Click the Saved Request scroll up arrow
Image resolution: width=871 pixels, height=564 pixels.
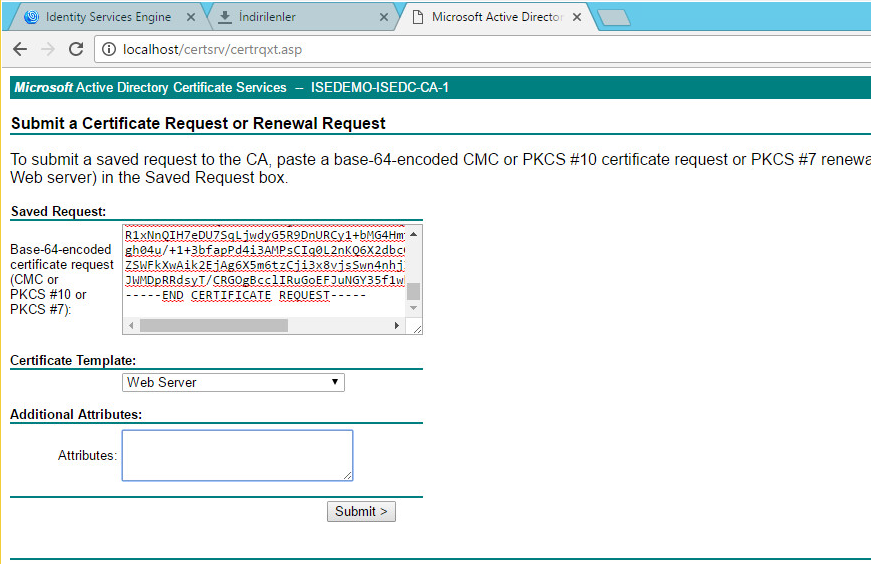click(x=413, y=234)
